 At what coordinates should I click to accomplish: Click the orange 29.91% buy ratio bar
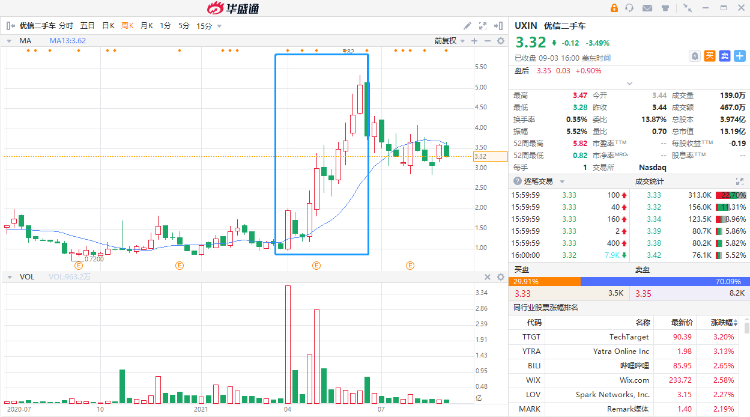[x=545, y=282]
